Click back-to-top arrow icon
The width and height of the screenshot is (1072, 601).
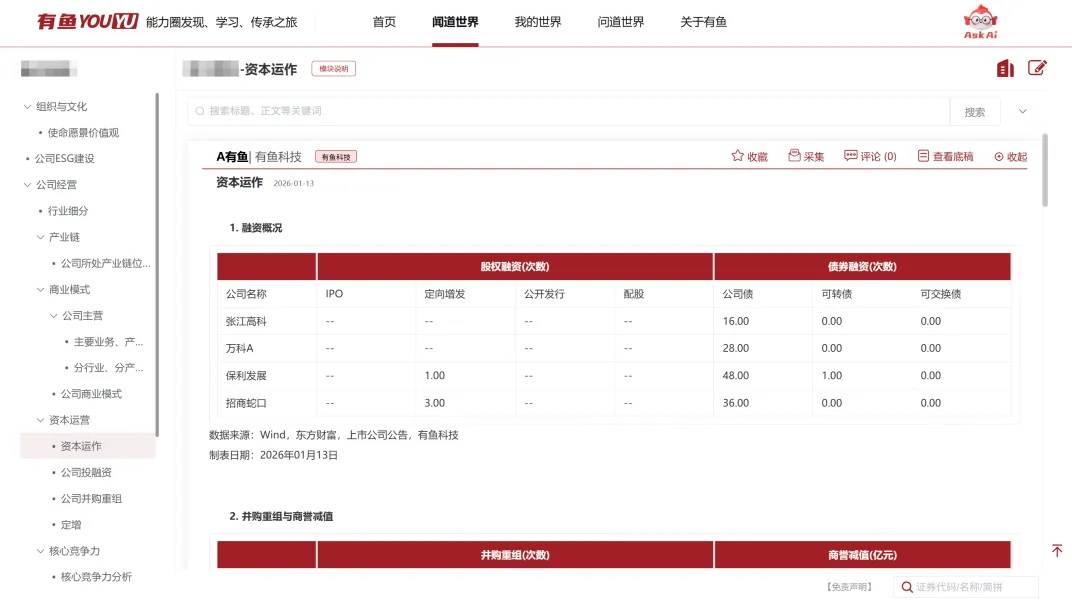pyautogui.click(x=1057, y=550)
